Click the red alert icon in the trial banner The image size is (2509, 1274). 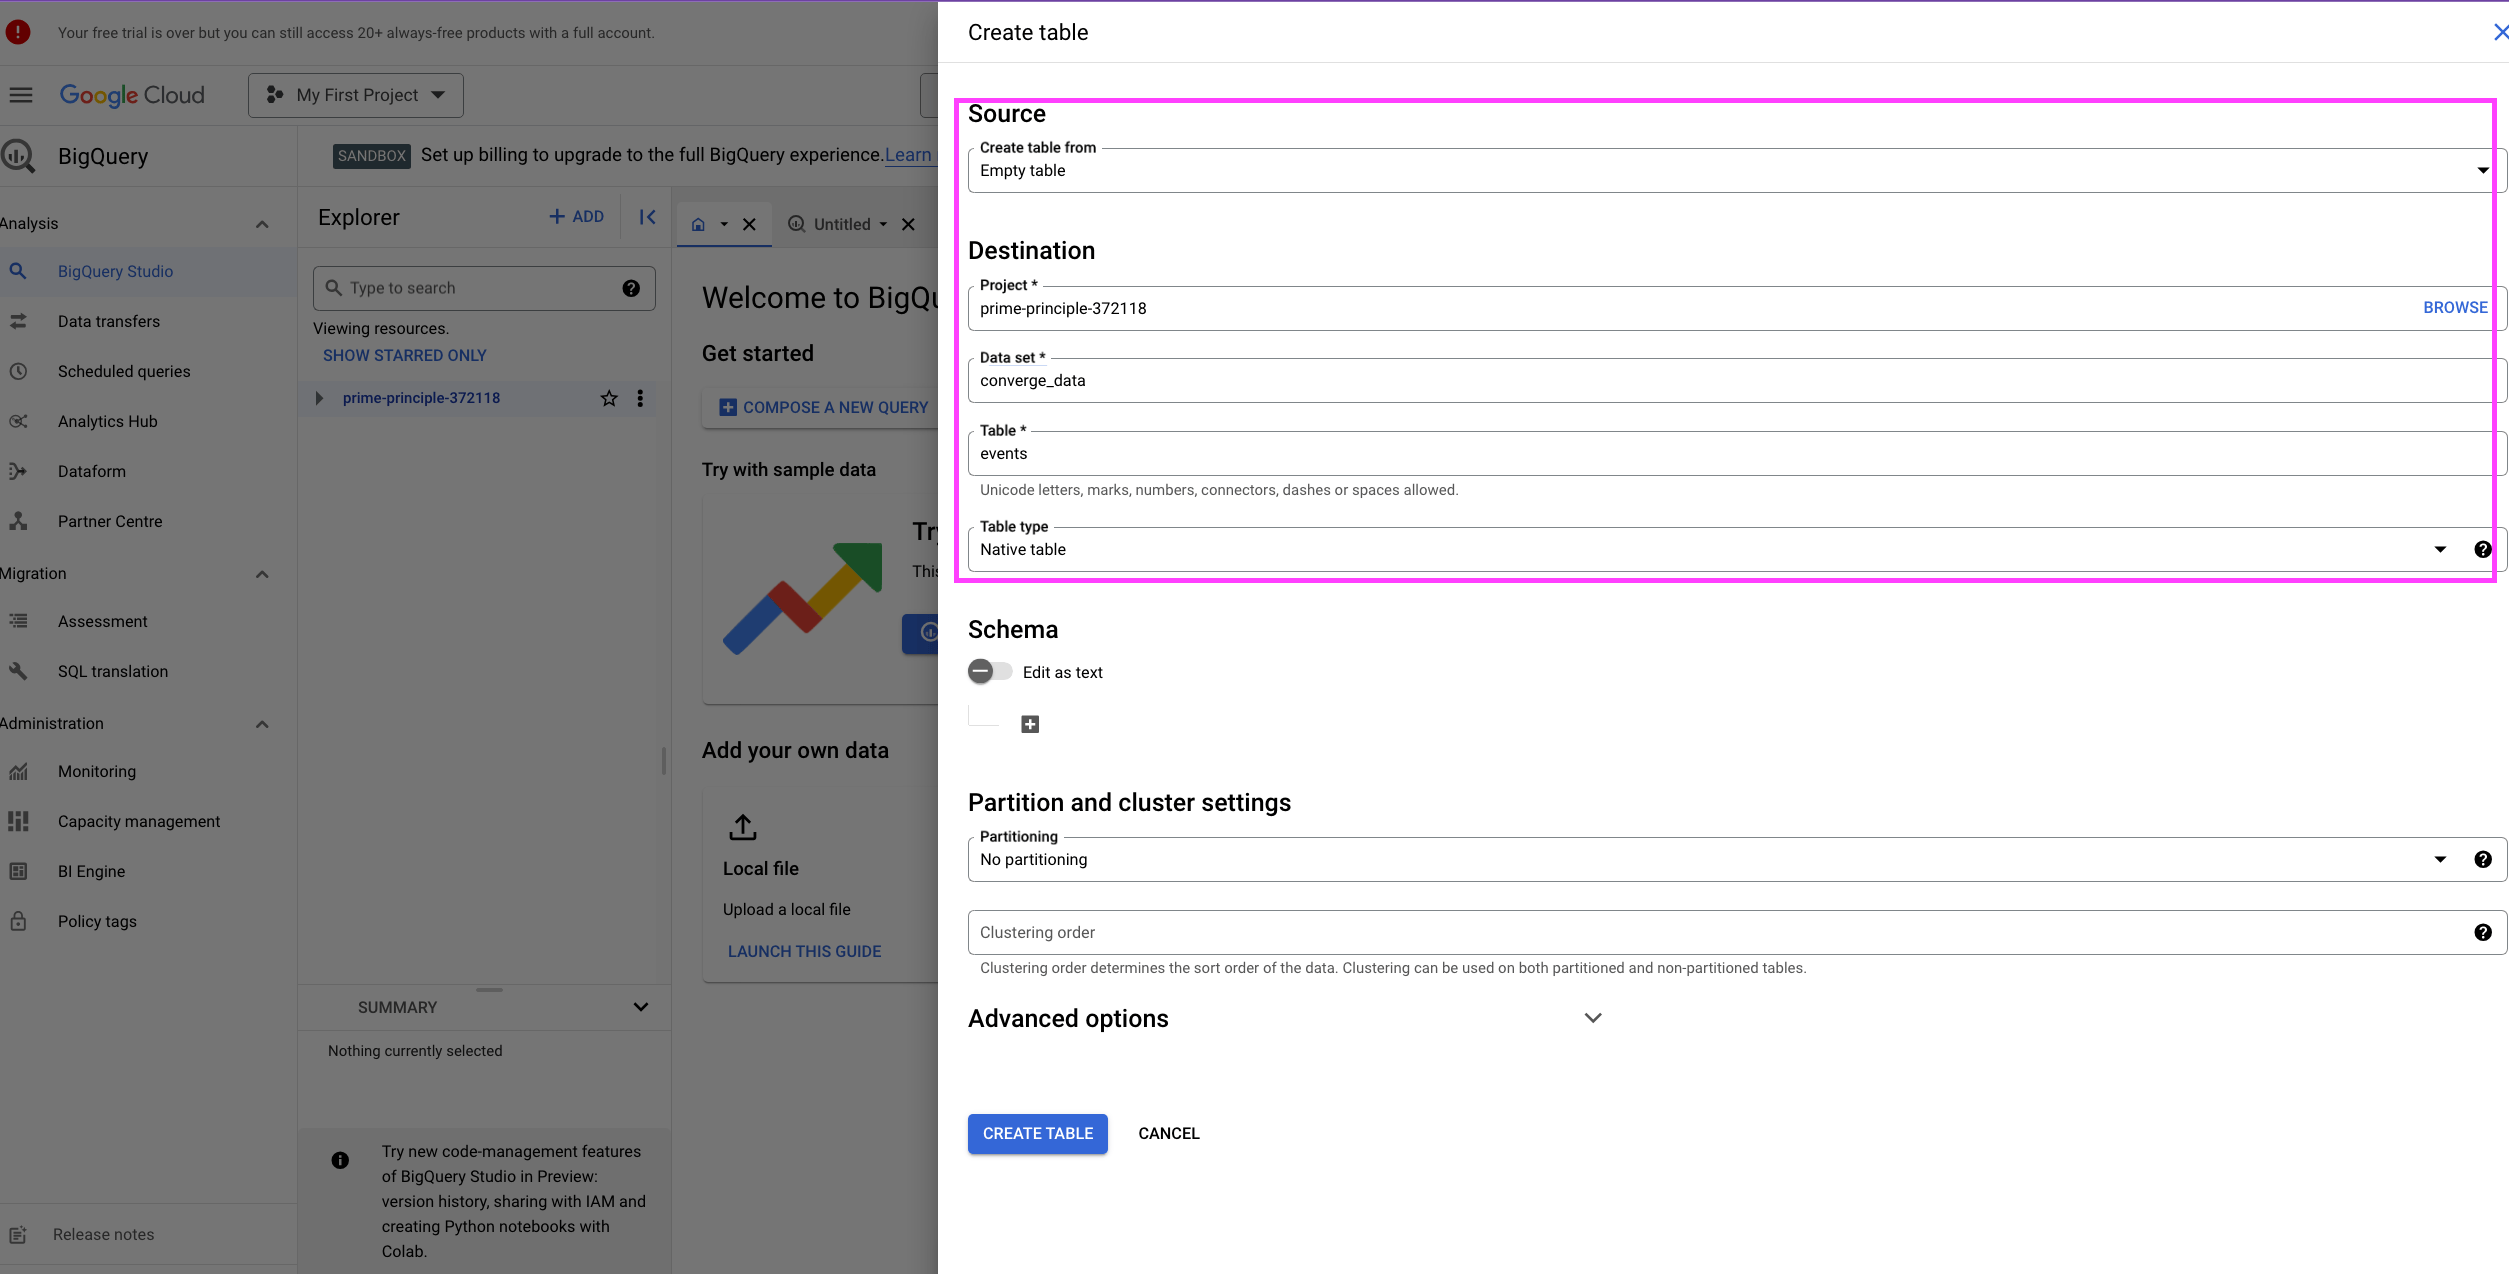(x=18, y=32)
